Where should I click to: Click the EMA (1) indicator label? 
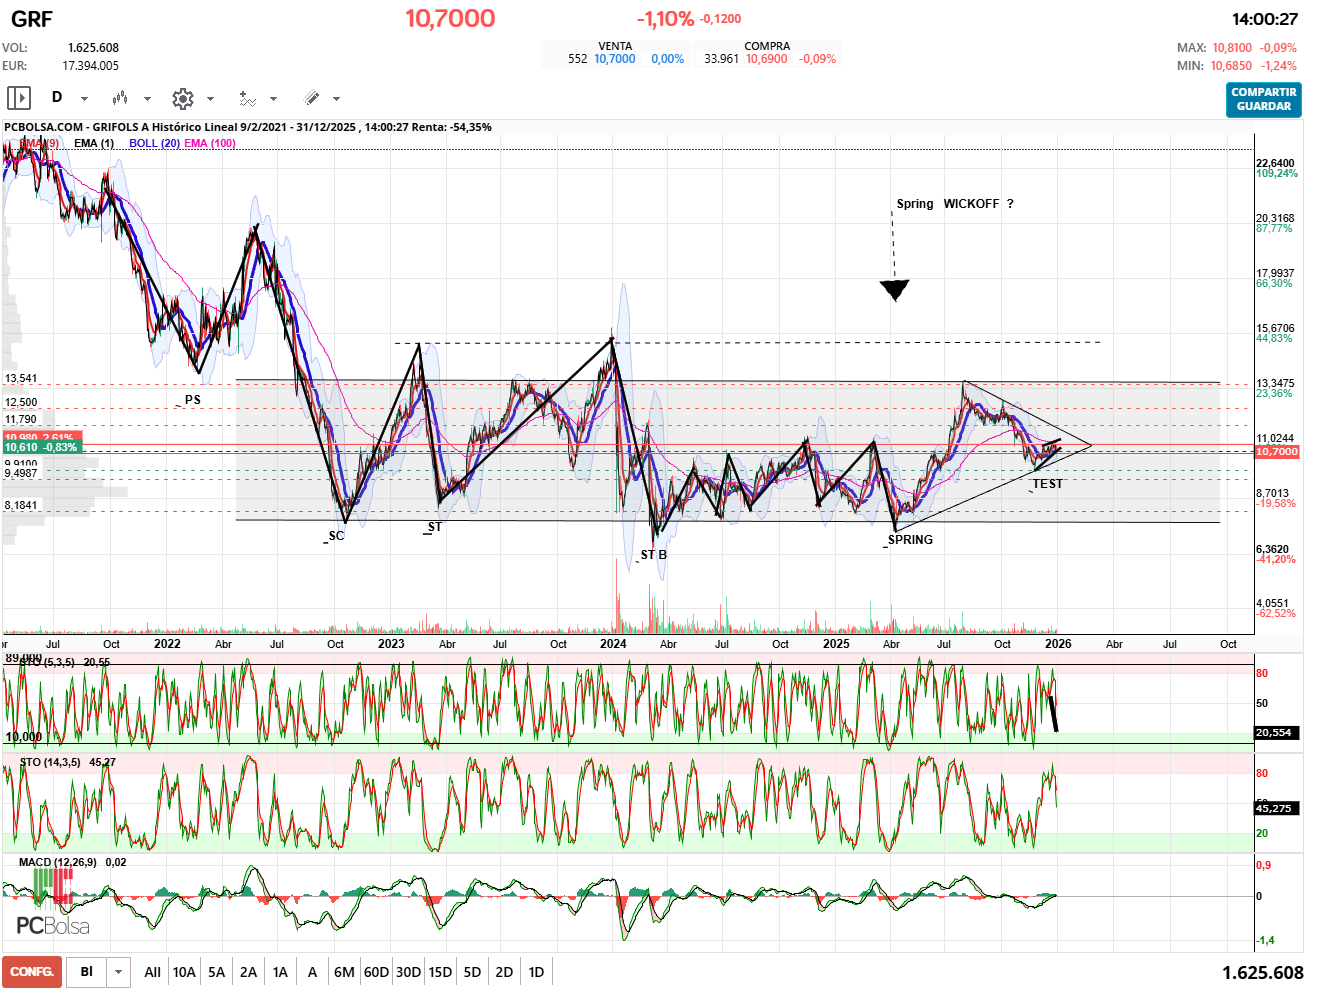pos(94,143)
